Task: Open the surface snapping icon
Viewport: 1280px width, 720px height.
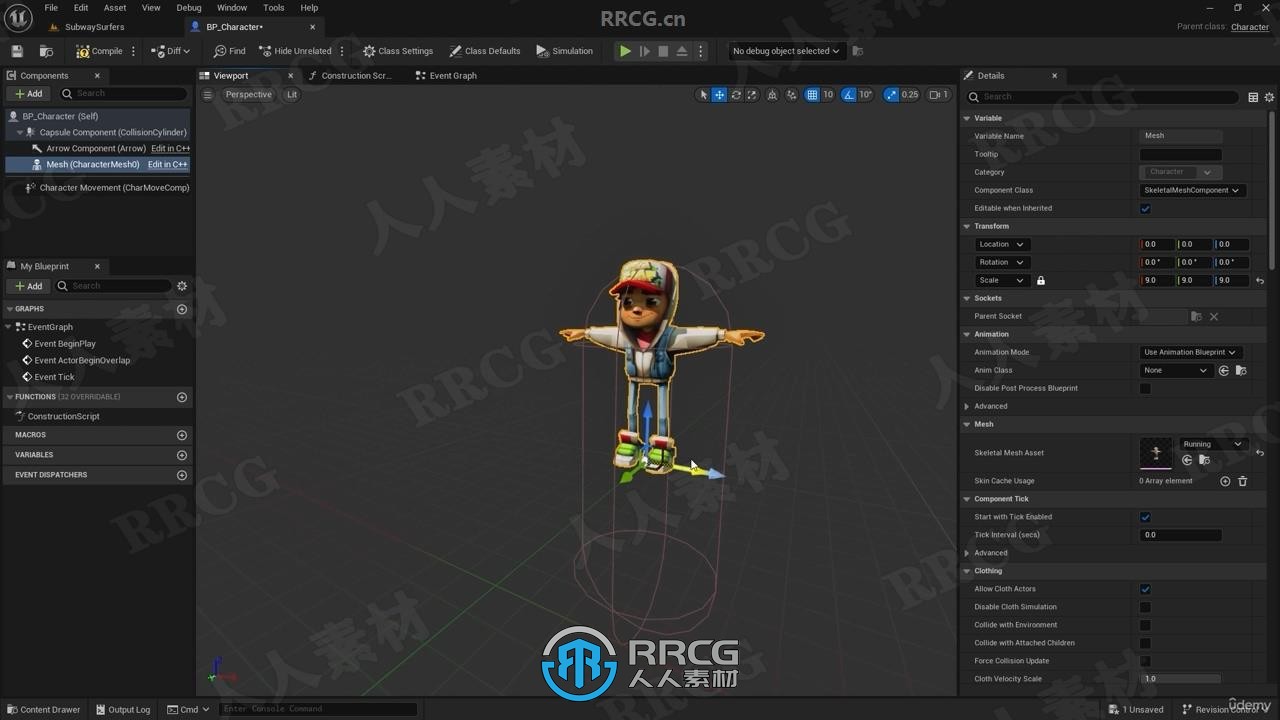Action: [x=791, y=95]
